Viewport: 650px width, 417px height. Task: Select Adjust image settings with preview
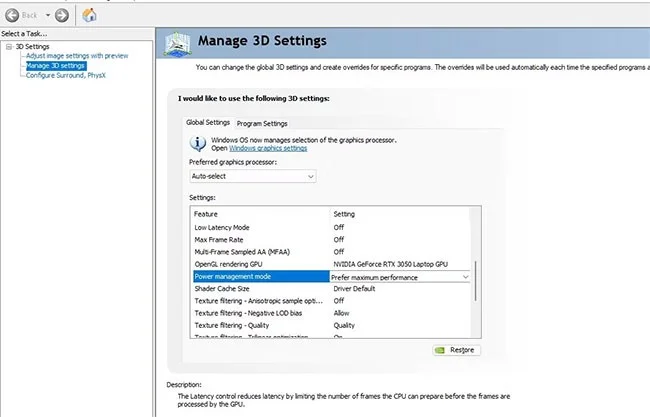[x=77, y=56]
